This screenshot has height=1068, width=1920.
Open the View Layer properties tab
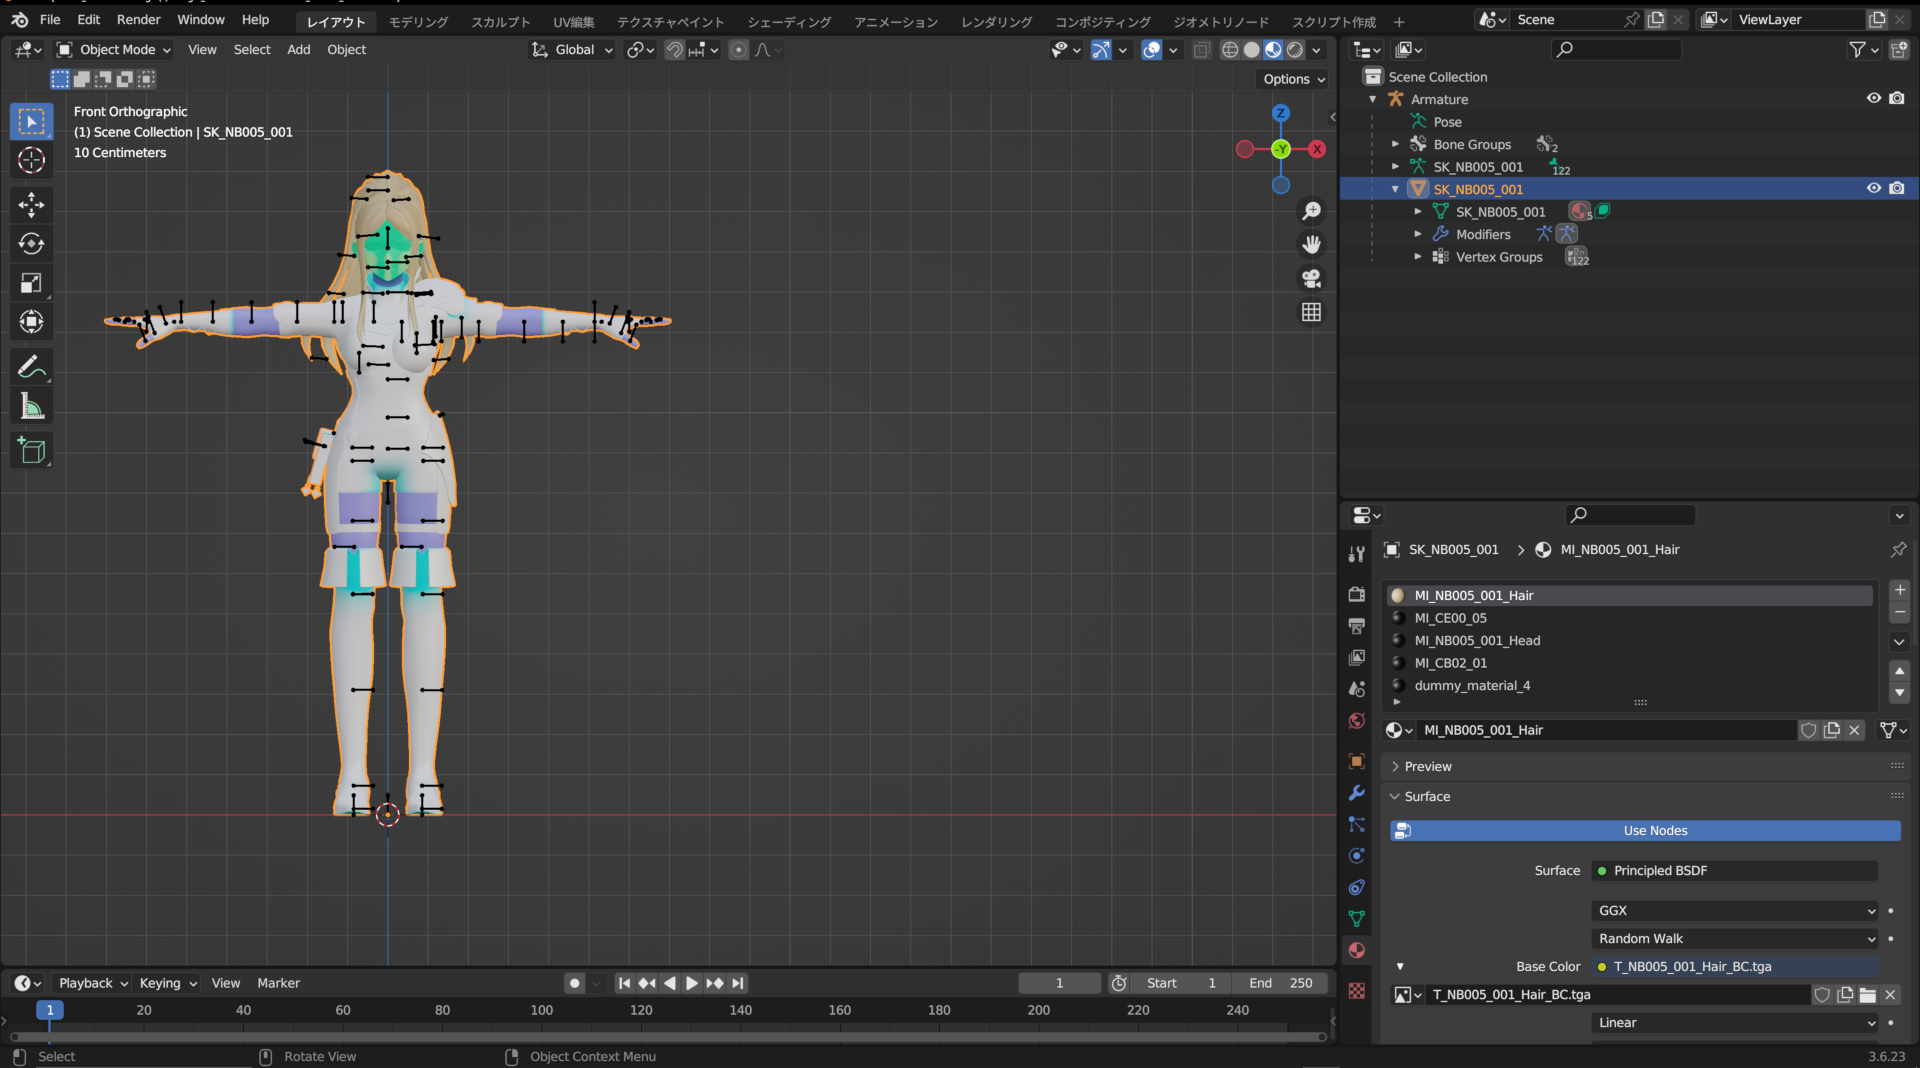click(1356, 658)
